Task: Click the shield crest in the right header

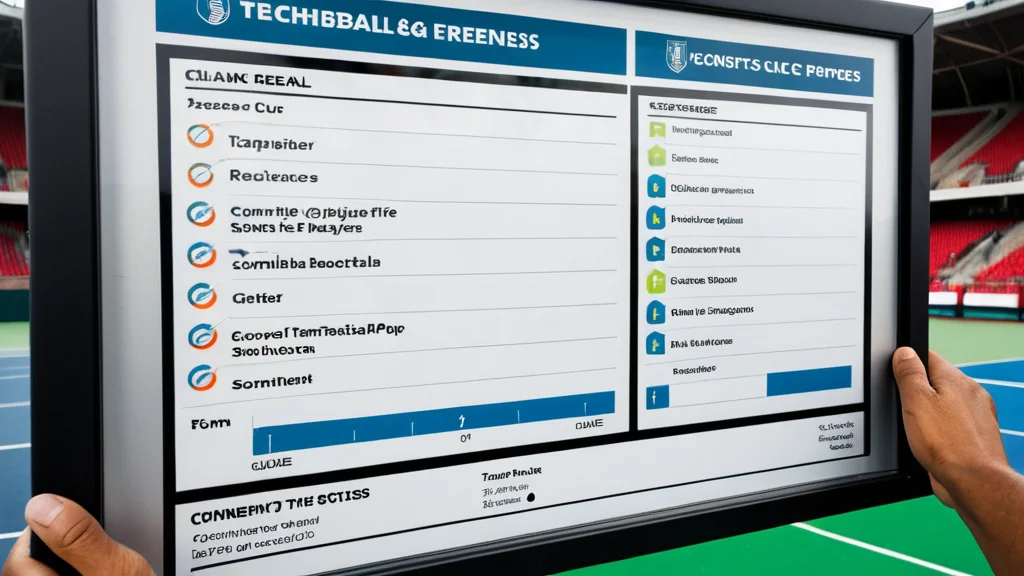Action: pyautogui.click(x=677, y=56)
